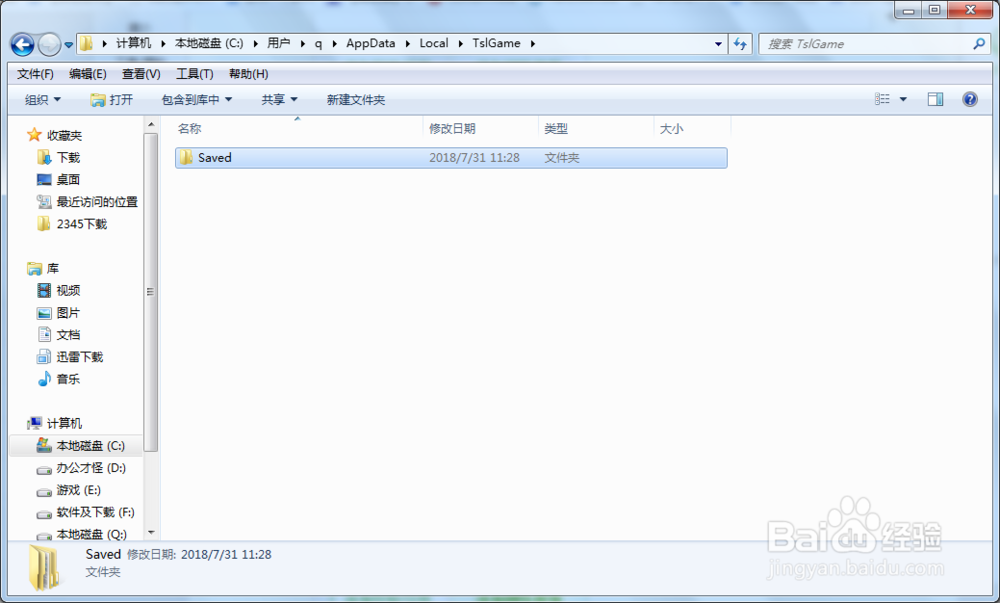Click Local in the address breadcrumb
The height and width of the screenshot is (603, 1000).
[x=434, y=43]
